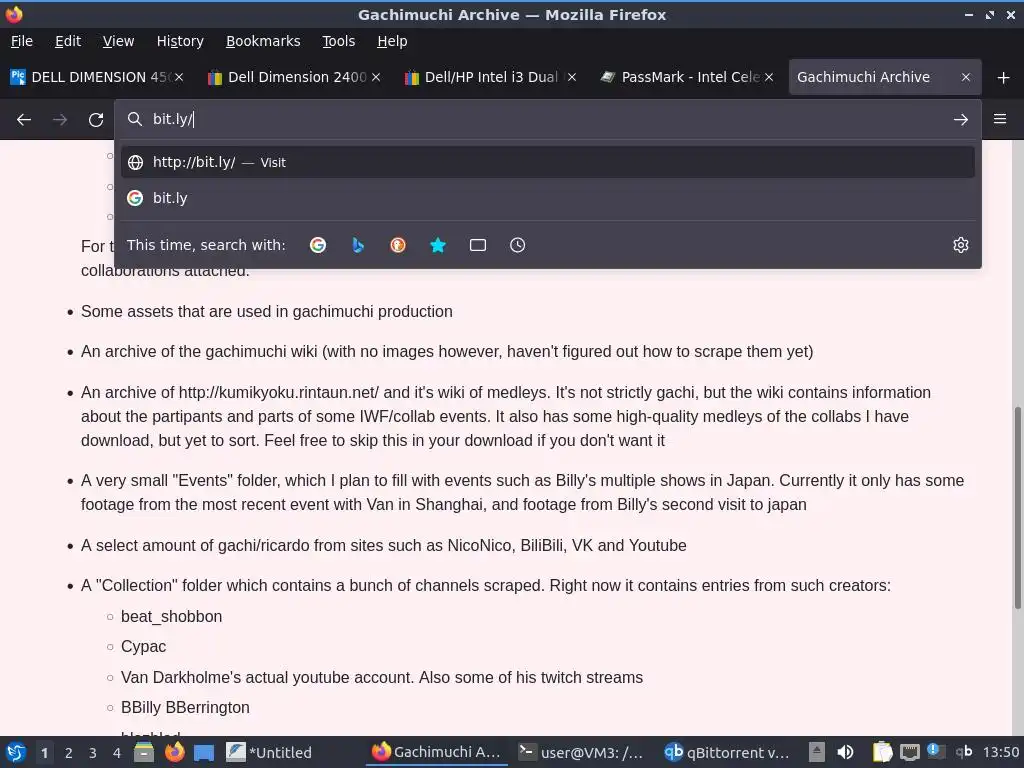
Task: Switch to workspace 4 in taskbar
Action: tap(116, 753)
